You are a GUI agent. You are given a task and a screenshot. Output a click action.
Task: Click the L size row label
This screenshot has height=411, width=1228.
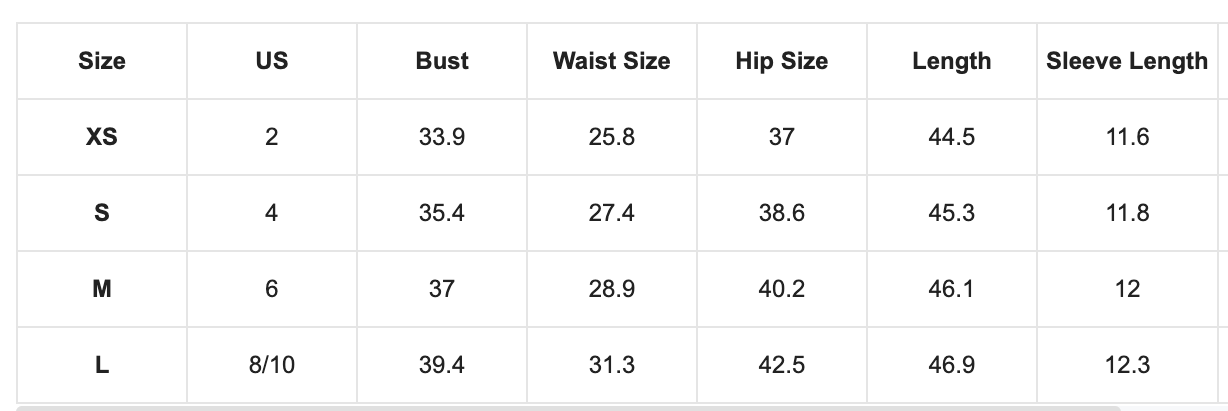coord(102,365)
